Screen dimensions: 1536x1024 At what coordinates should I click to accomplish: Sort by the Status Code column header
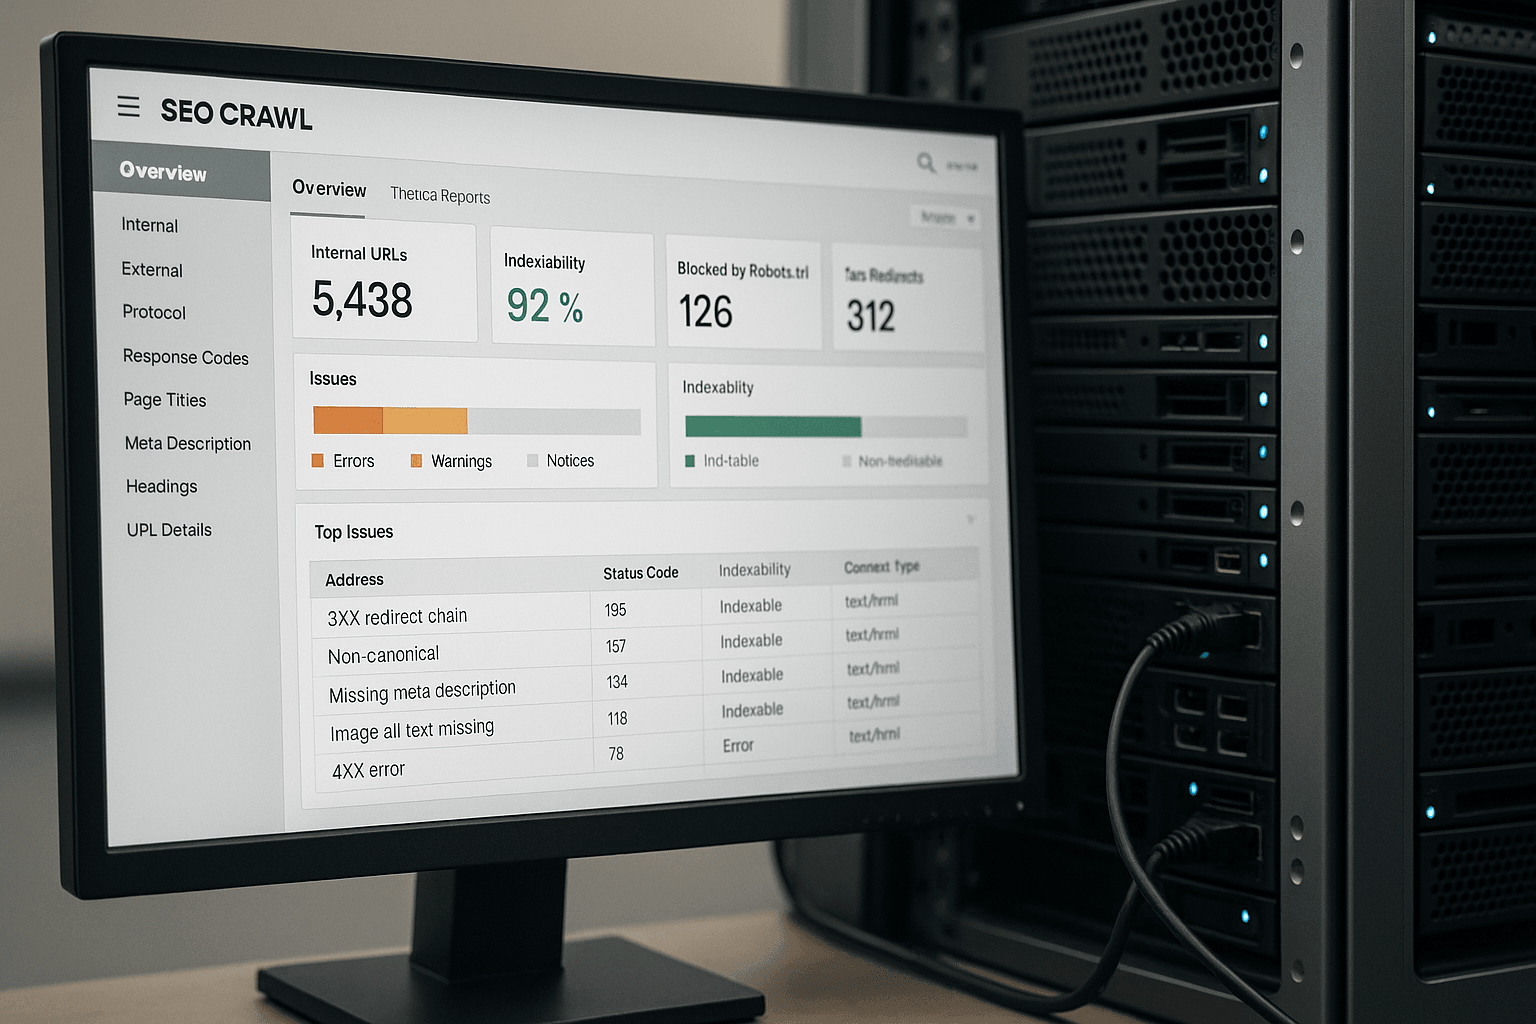[x=641, y=573]
